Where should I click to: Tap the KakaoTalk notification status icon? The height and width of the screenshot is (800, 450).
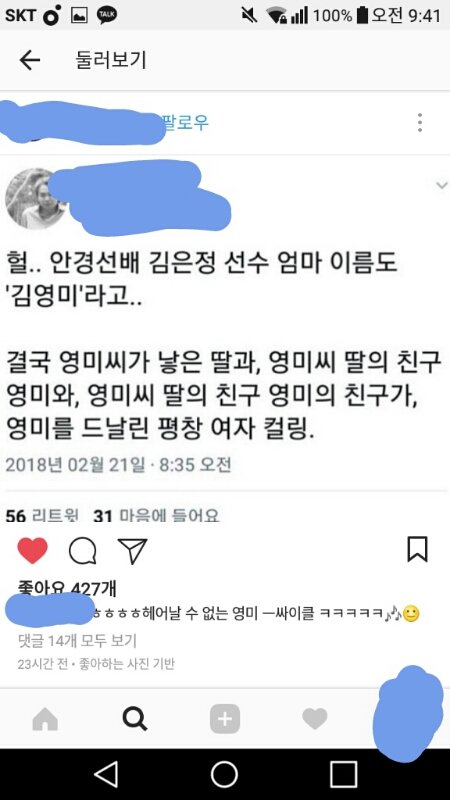[107, 15]
